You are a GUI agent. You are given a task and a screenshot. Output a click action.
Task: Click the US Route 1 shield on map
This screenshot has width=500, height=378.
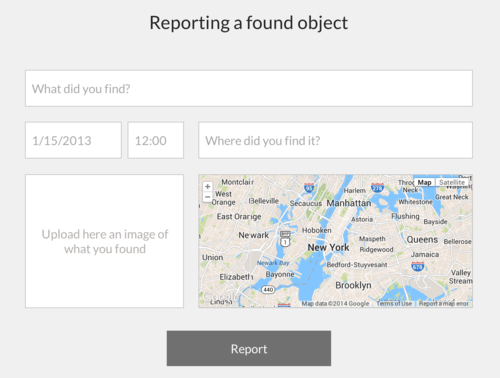click(x=285, y=242)
